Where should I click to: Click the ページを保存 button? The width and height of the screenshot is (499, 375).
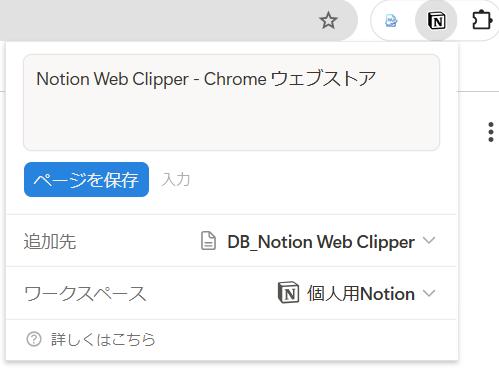[86, 179]
